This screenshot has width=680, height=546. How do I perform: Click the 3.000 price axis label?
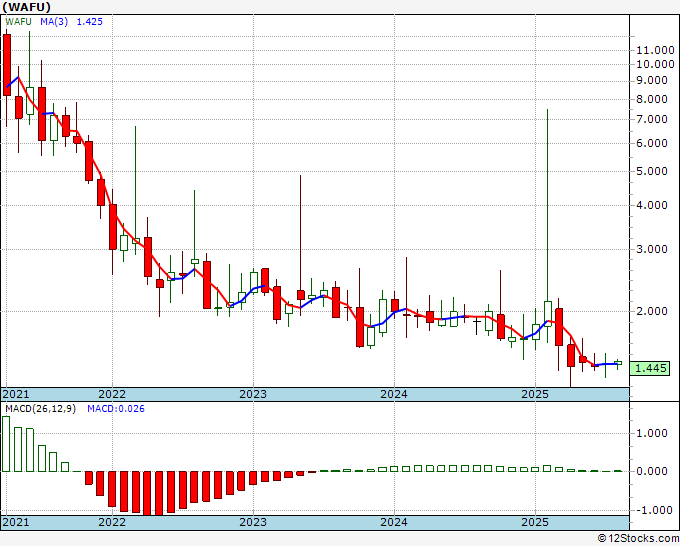click(x=651, y=249)
